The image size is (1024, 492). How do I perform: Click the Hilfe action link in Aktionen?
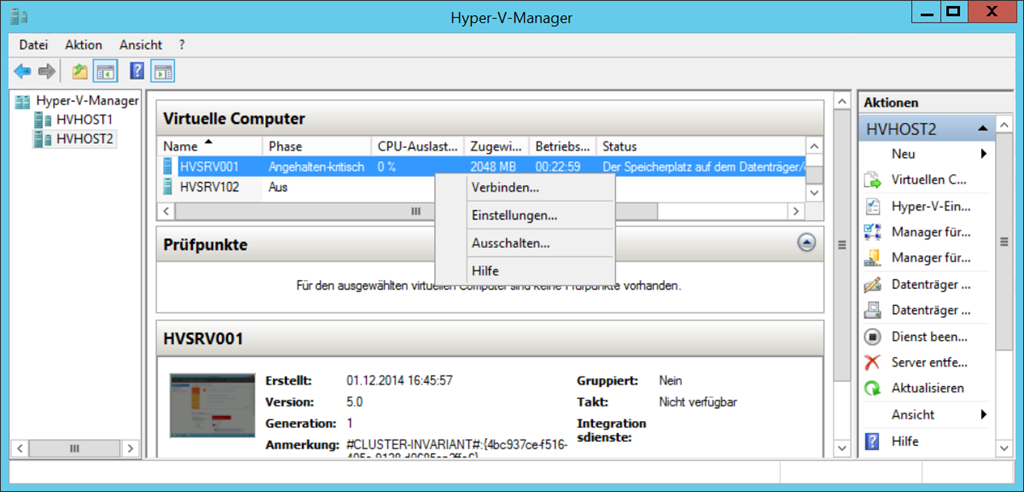(904, 441)
